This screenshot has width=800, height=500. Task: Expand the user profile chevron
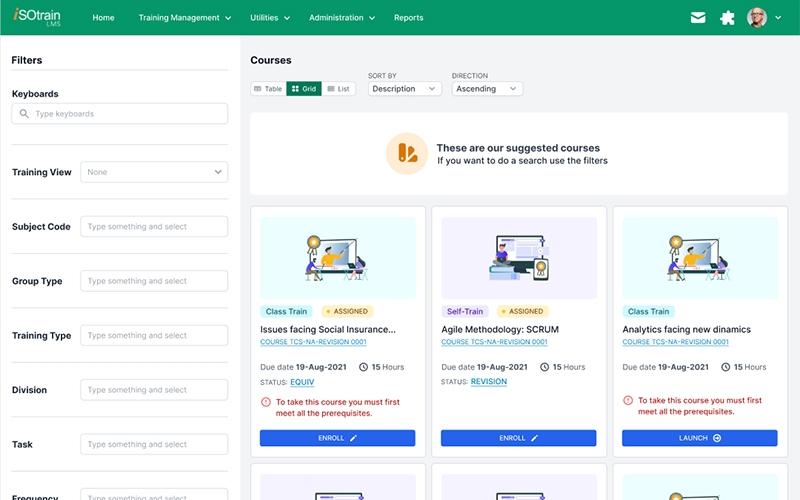coord(778,18)
